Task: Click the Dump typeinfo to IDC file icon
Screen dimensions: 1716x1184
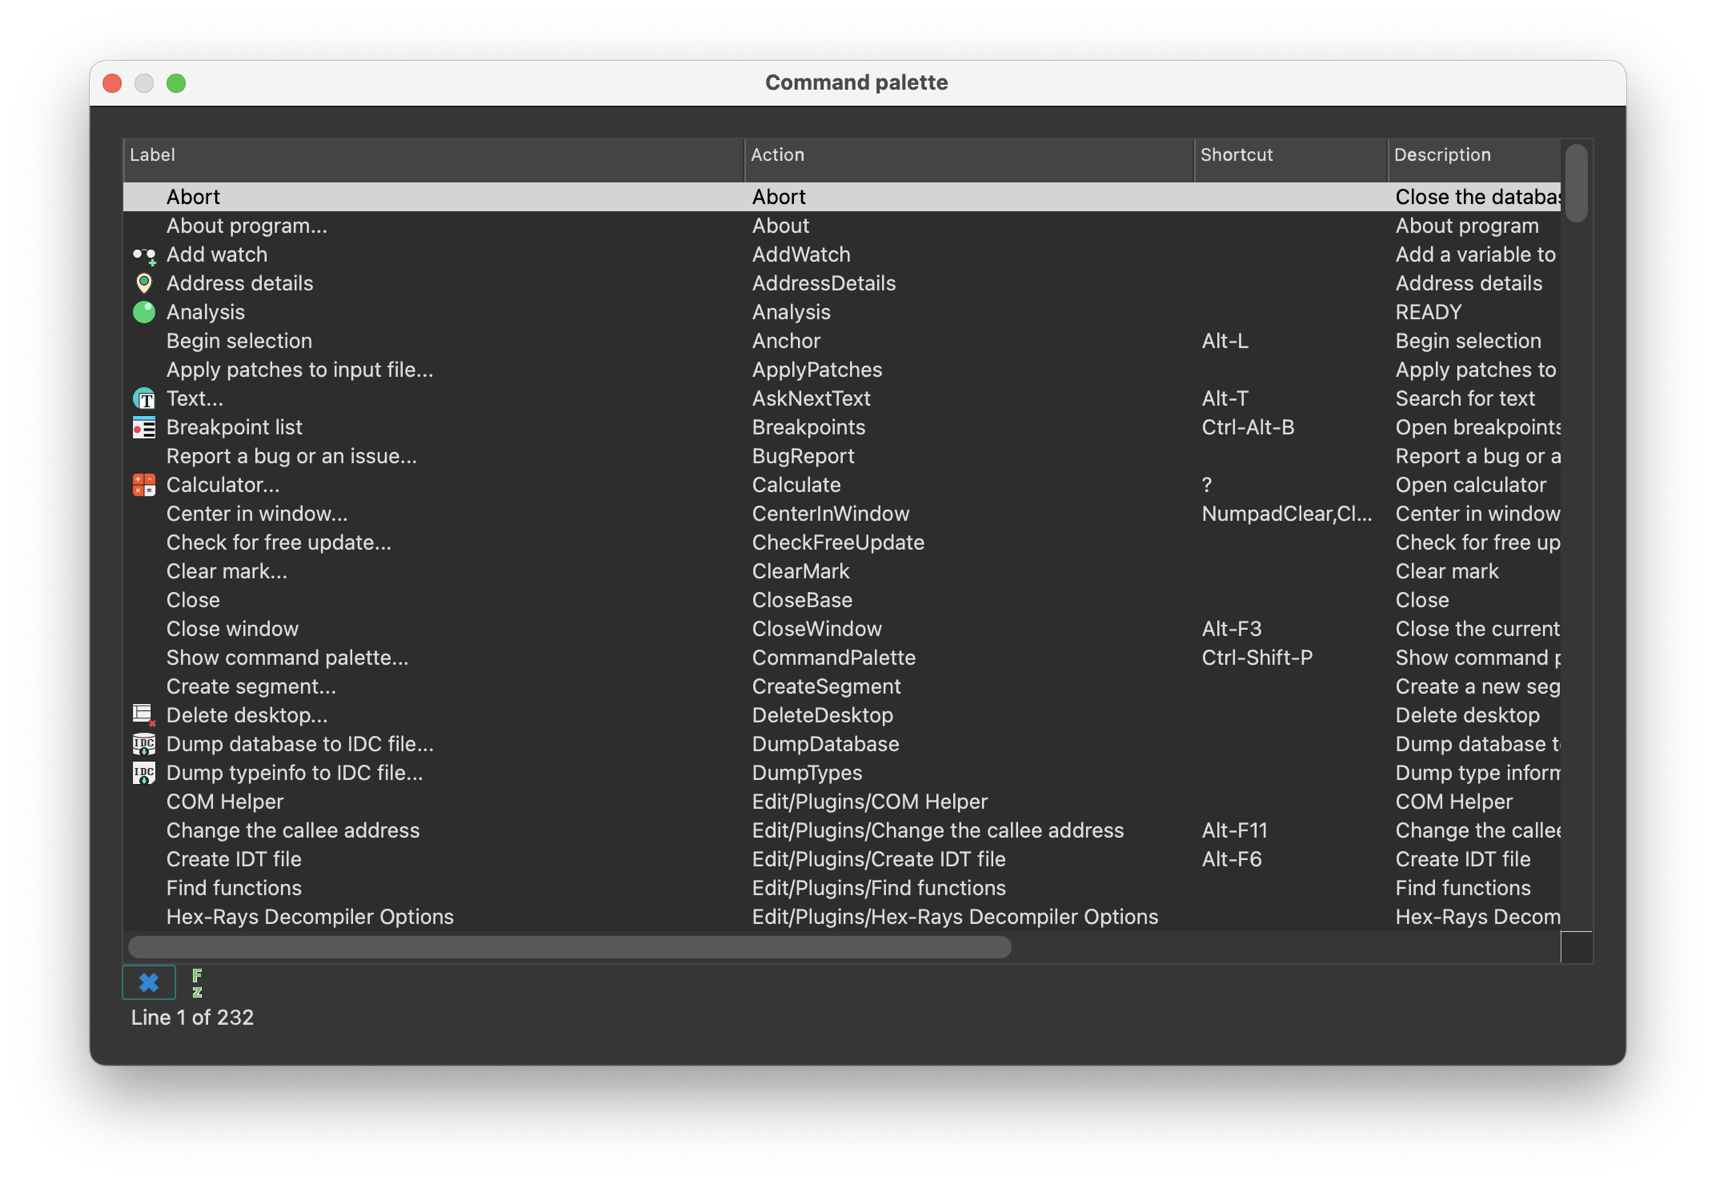Action: pos(145,773)
